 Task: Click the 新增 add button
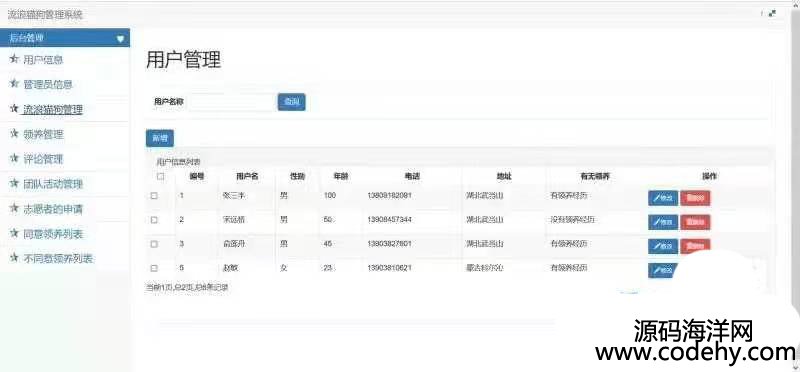click(160, 138)
